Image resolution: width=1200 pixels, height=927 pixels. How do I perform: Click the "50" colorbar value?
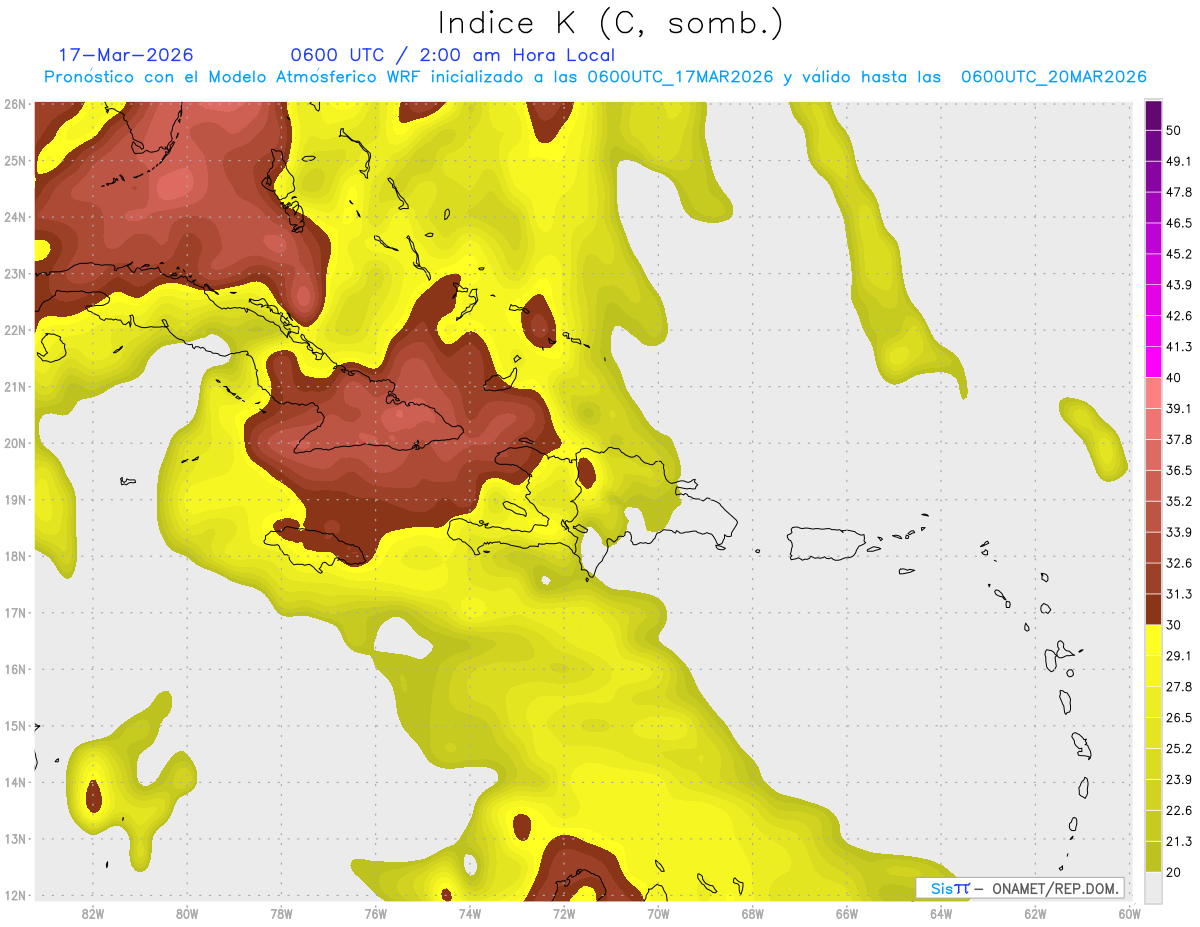point(1174,130)
